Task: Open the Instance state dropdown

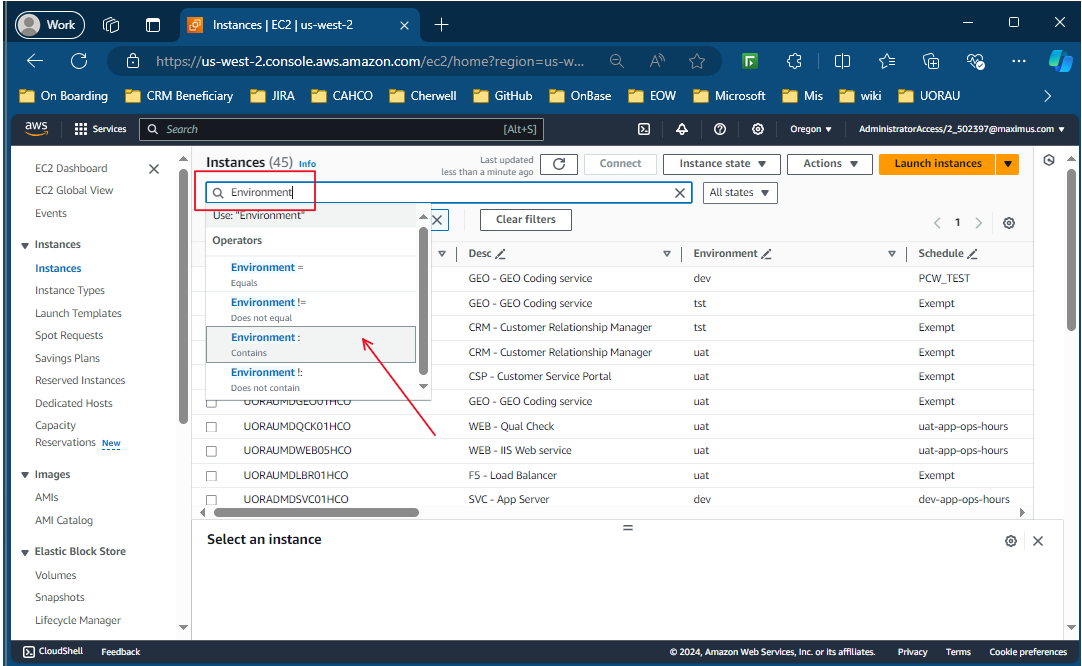Action: (722, 164)
